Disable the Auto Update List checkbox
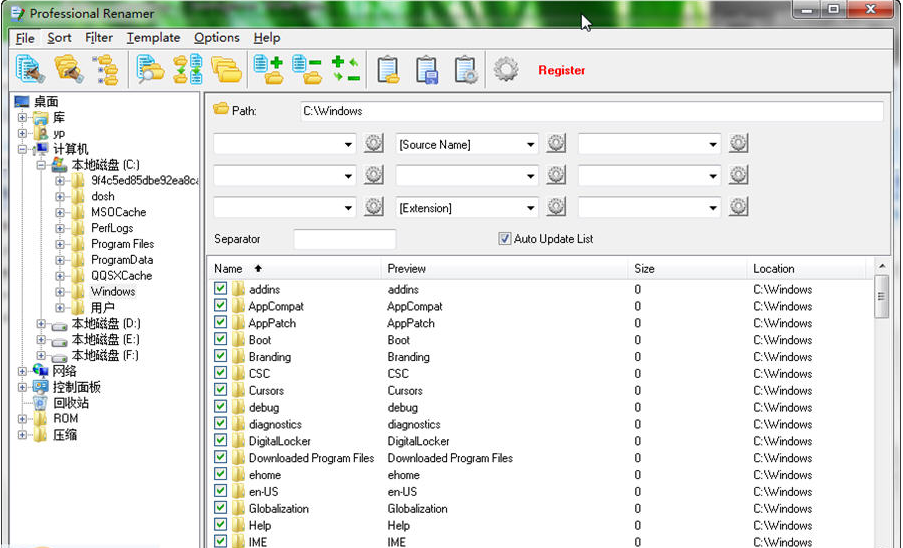Image resolution: width=903 pixels, height=548 pixels. coord(505,239)
